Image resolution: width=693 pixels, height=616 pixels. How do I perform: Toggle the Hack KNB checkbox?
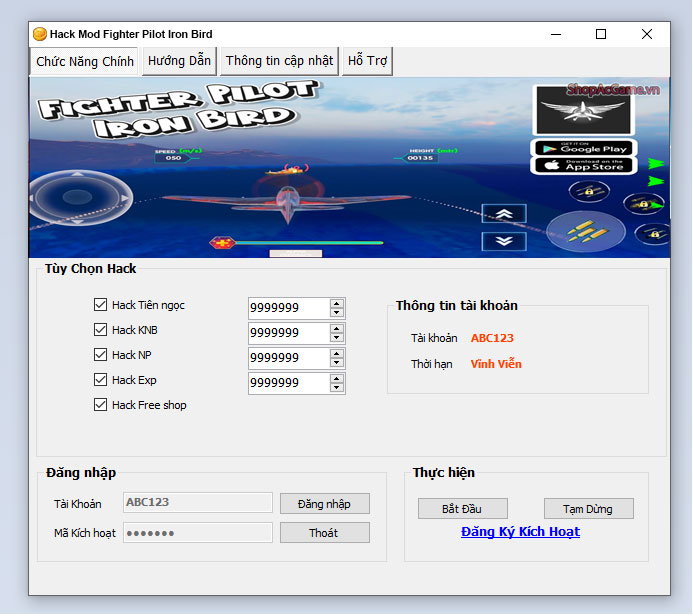(100, 330)
